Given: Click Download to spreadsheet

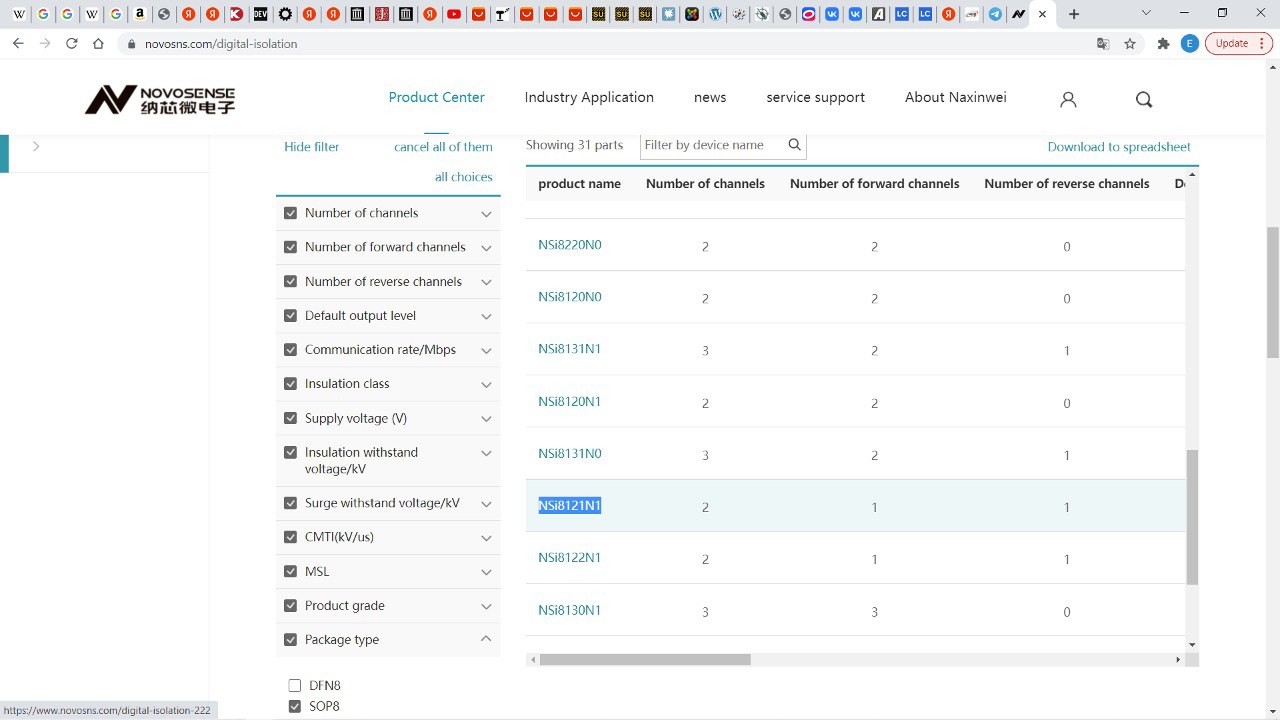Looking at the screenshot, I should [x=1119, y=146].
